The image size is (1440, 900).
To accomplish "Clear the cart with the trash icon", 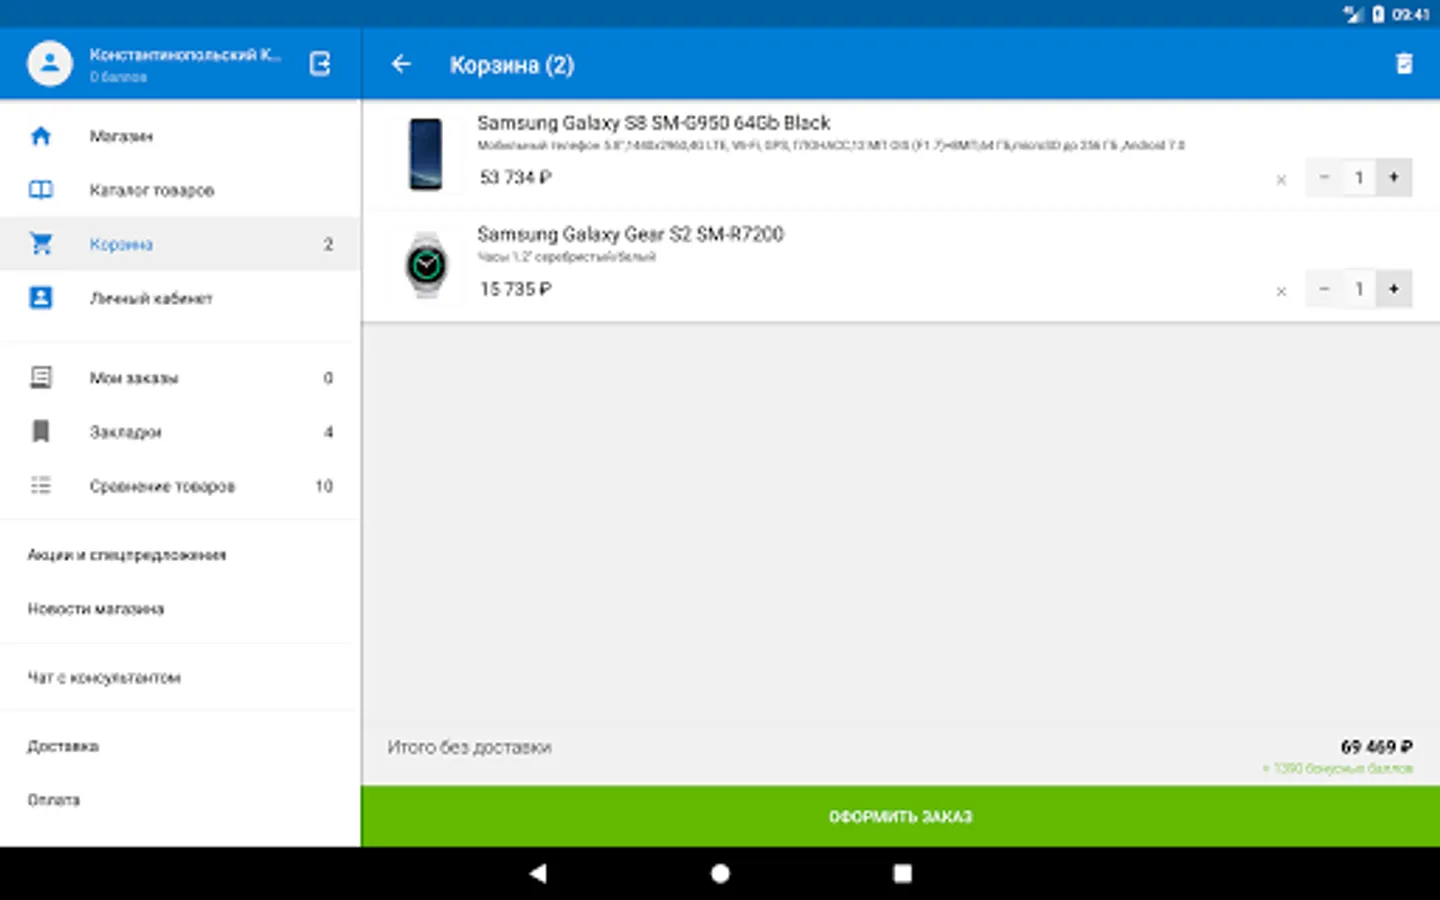I will click(x=1404, y=64).
